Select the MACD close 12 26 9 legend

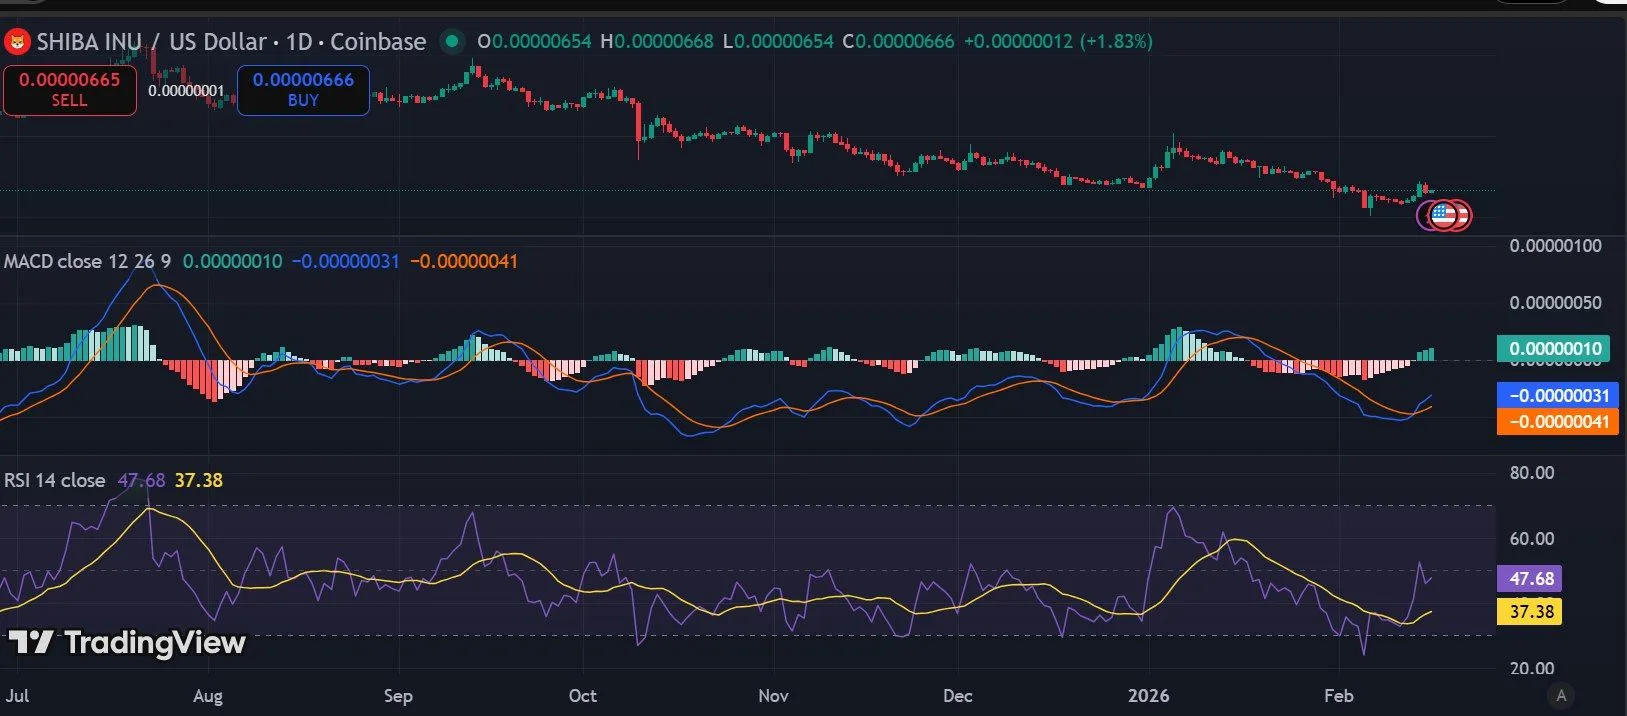pyautogui.click(x=87, y=261)
